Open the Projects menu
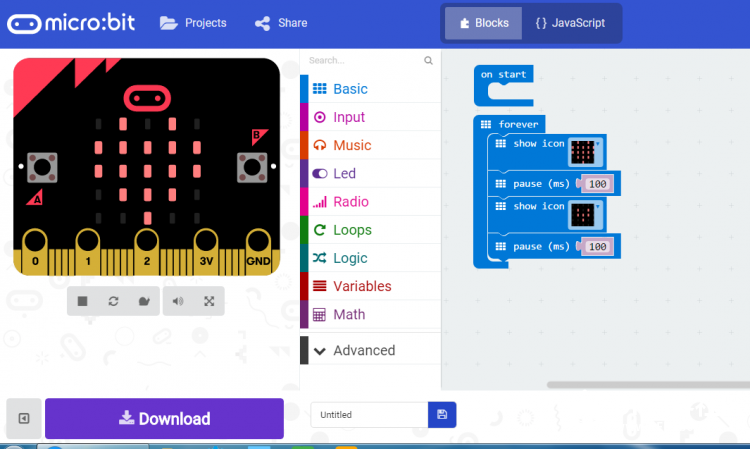750x449 pixels. pos(193,23)
